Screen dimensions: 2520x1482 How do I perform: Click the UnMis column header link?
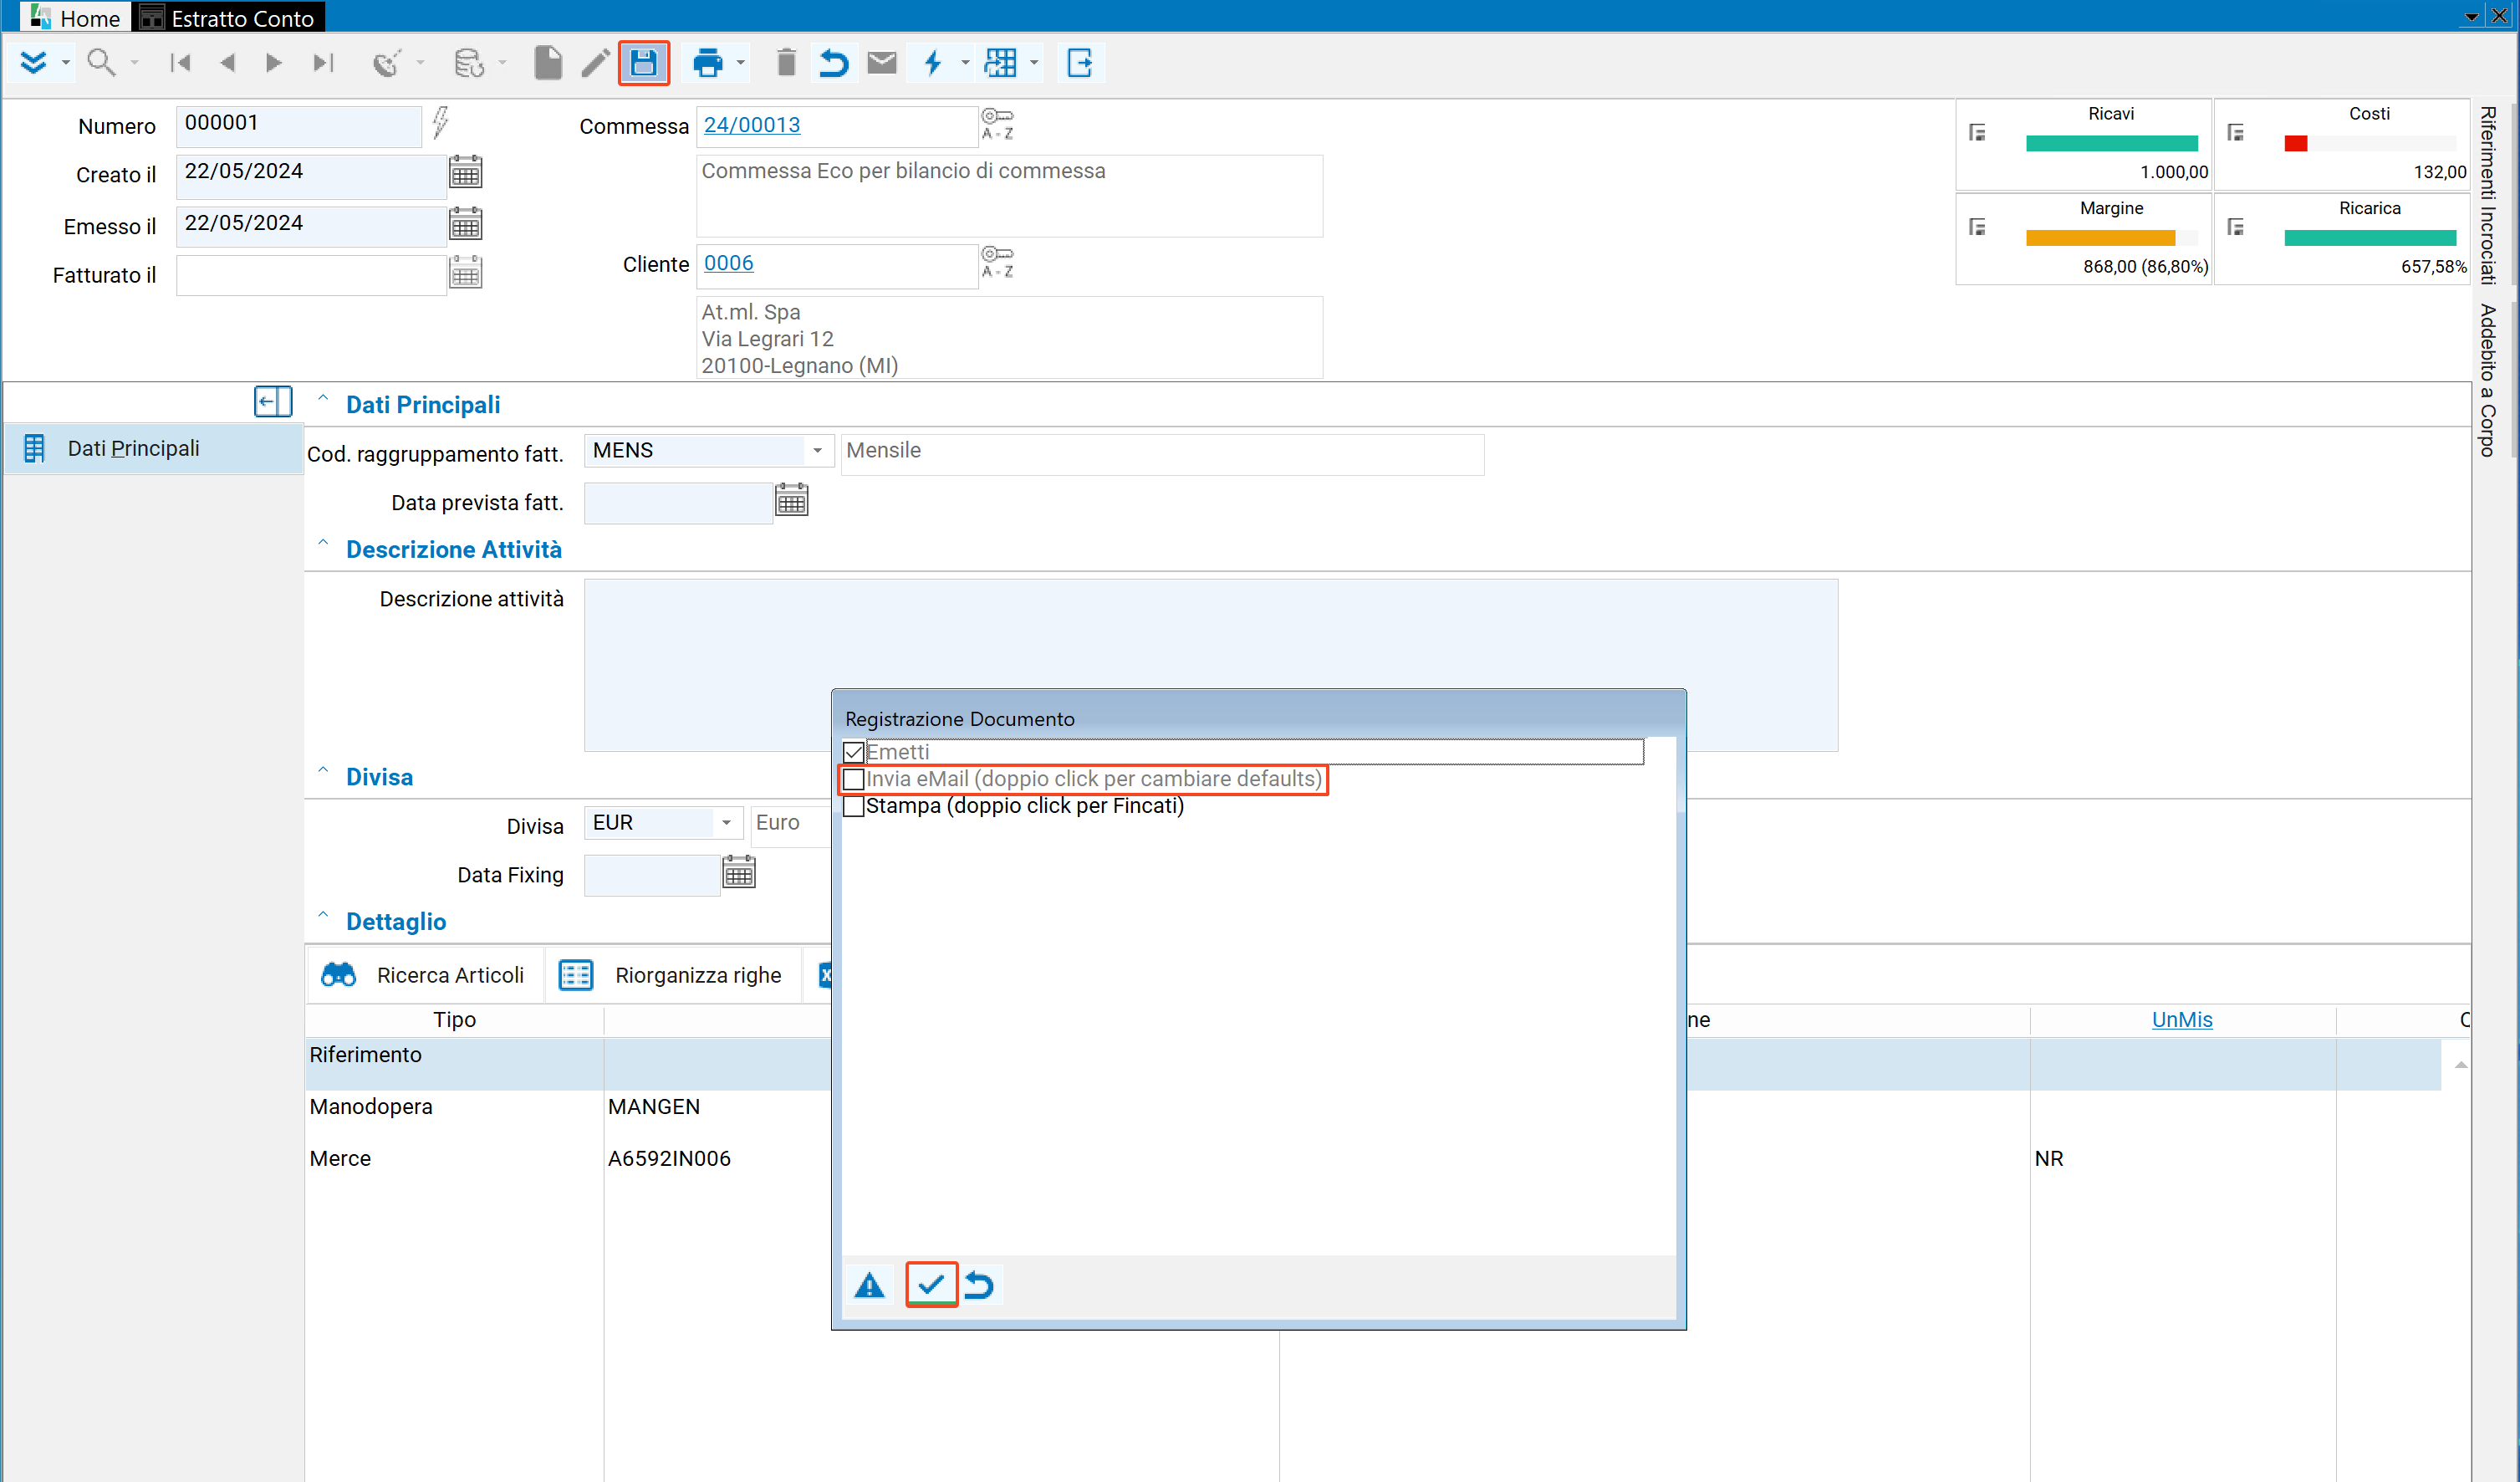[x=2181, y=1019]
